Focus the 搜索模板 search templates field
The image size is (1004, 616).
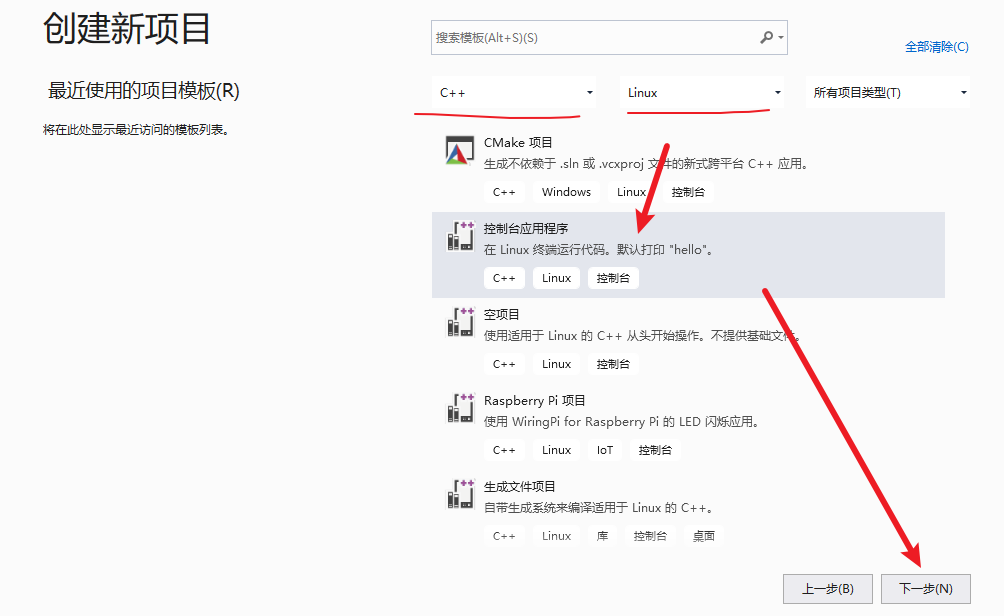pyautogui.click(x=595, y=38)
